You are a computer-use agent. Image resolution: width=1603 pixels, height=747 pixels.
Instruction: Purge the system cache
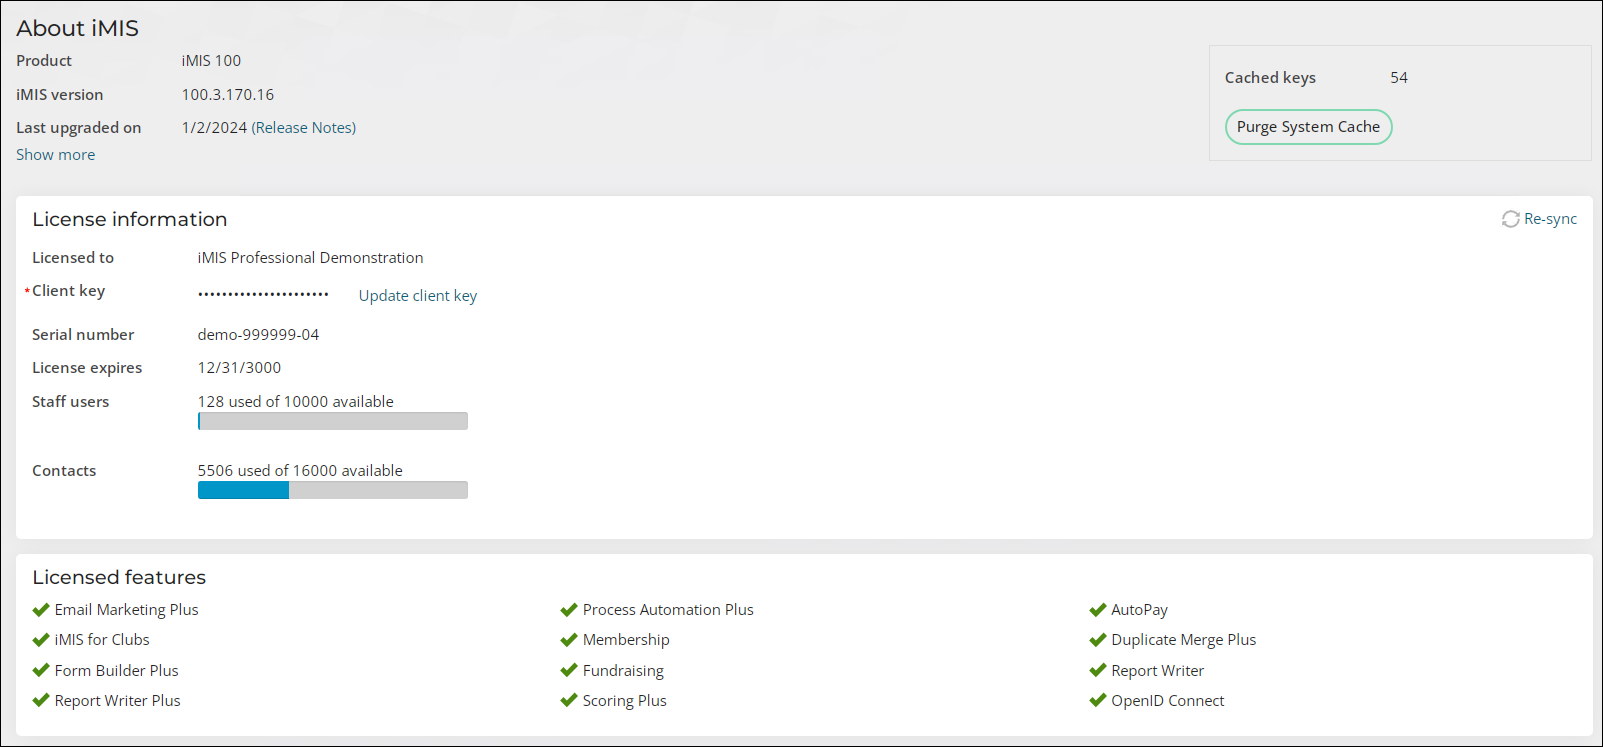pos(1308,127)
